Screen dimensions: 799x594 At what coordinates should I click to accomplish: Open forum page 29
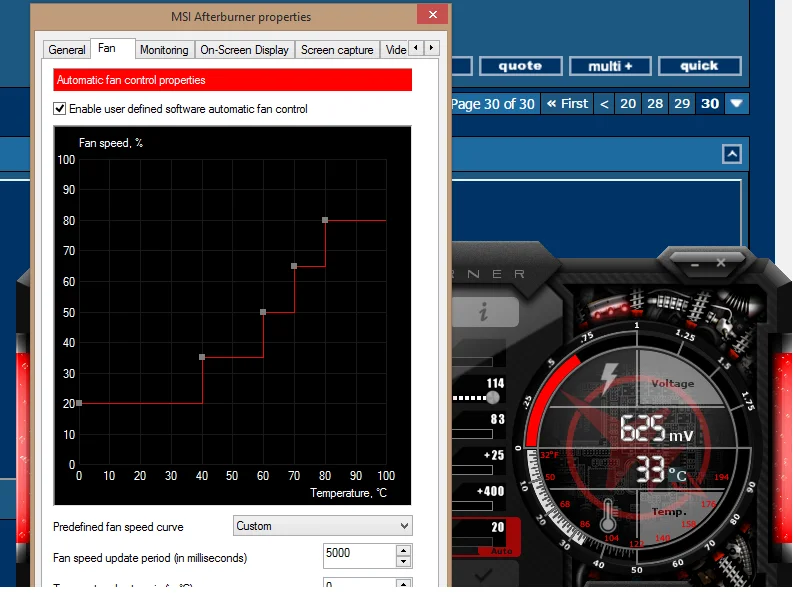click(682, 104)
